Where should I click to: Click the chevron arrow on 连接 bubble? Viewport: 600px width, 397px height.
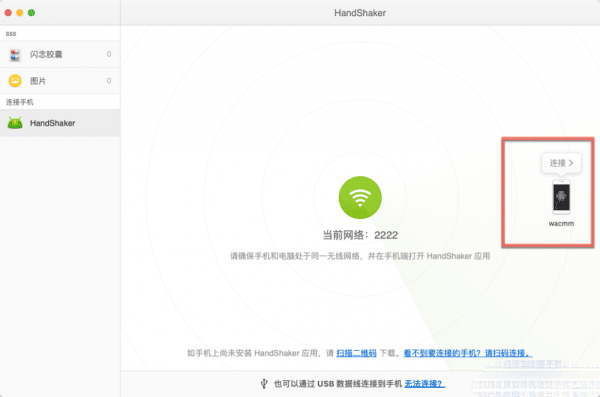click(571, 163)
